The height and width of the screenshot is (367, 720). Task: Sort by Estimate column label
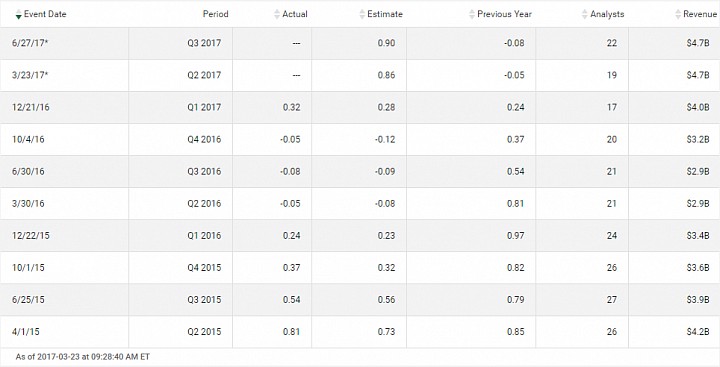click(x=385, y=14)
